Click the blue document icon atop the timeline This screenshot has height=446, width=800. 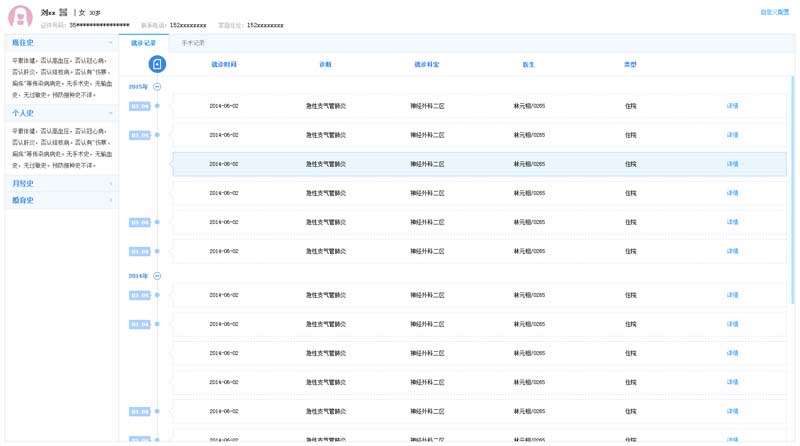point(157,64)
